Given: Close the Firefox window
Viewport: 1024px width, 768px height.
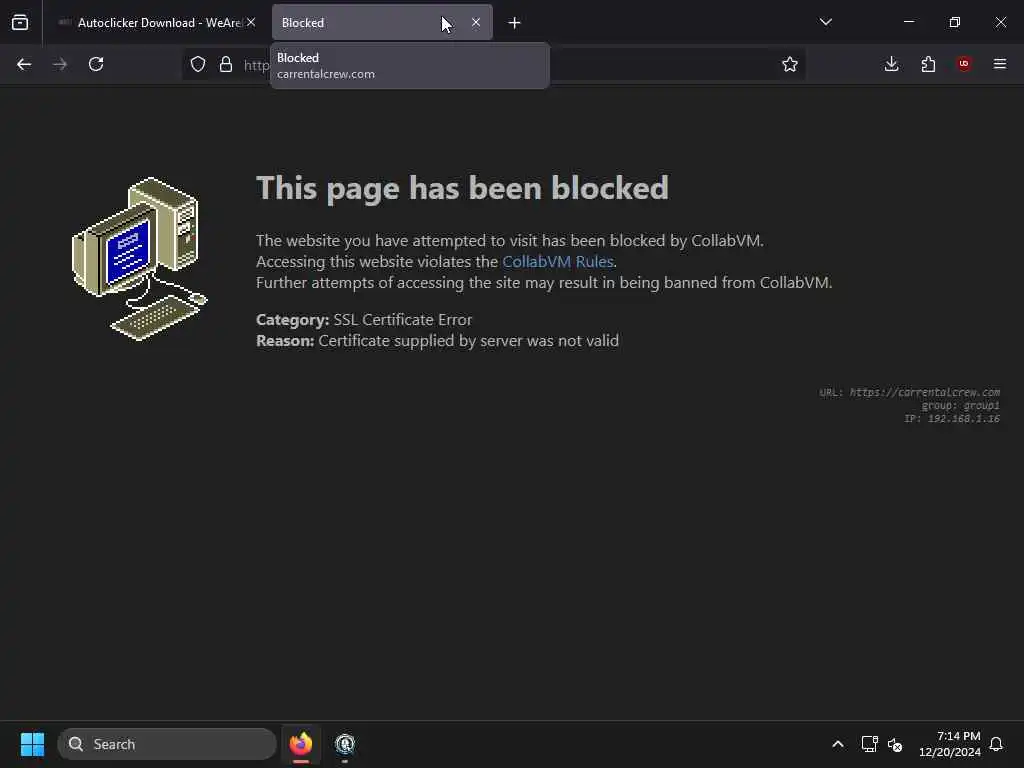Looking at the screenshot, I should [1000, 22].
